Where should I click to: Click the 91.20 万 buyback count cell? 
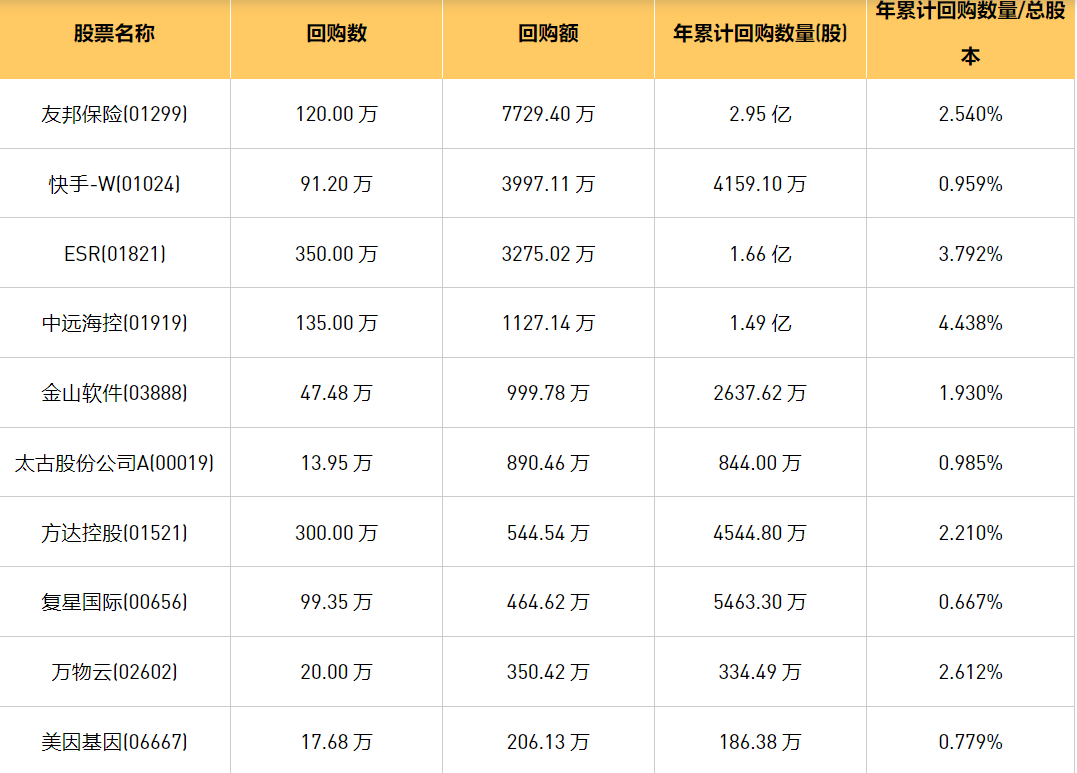pos(337,184)
